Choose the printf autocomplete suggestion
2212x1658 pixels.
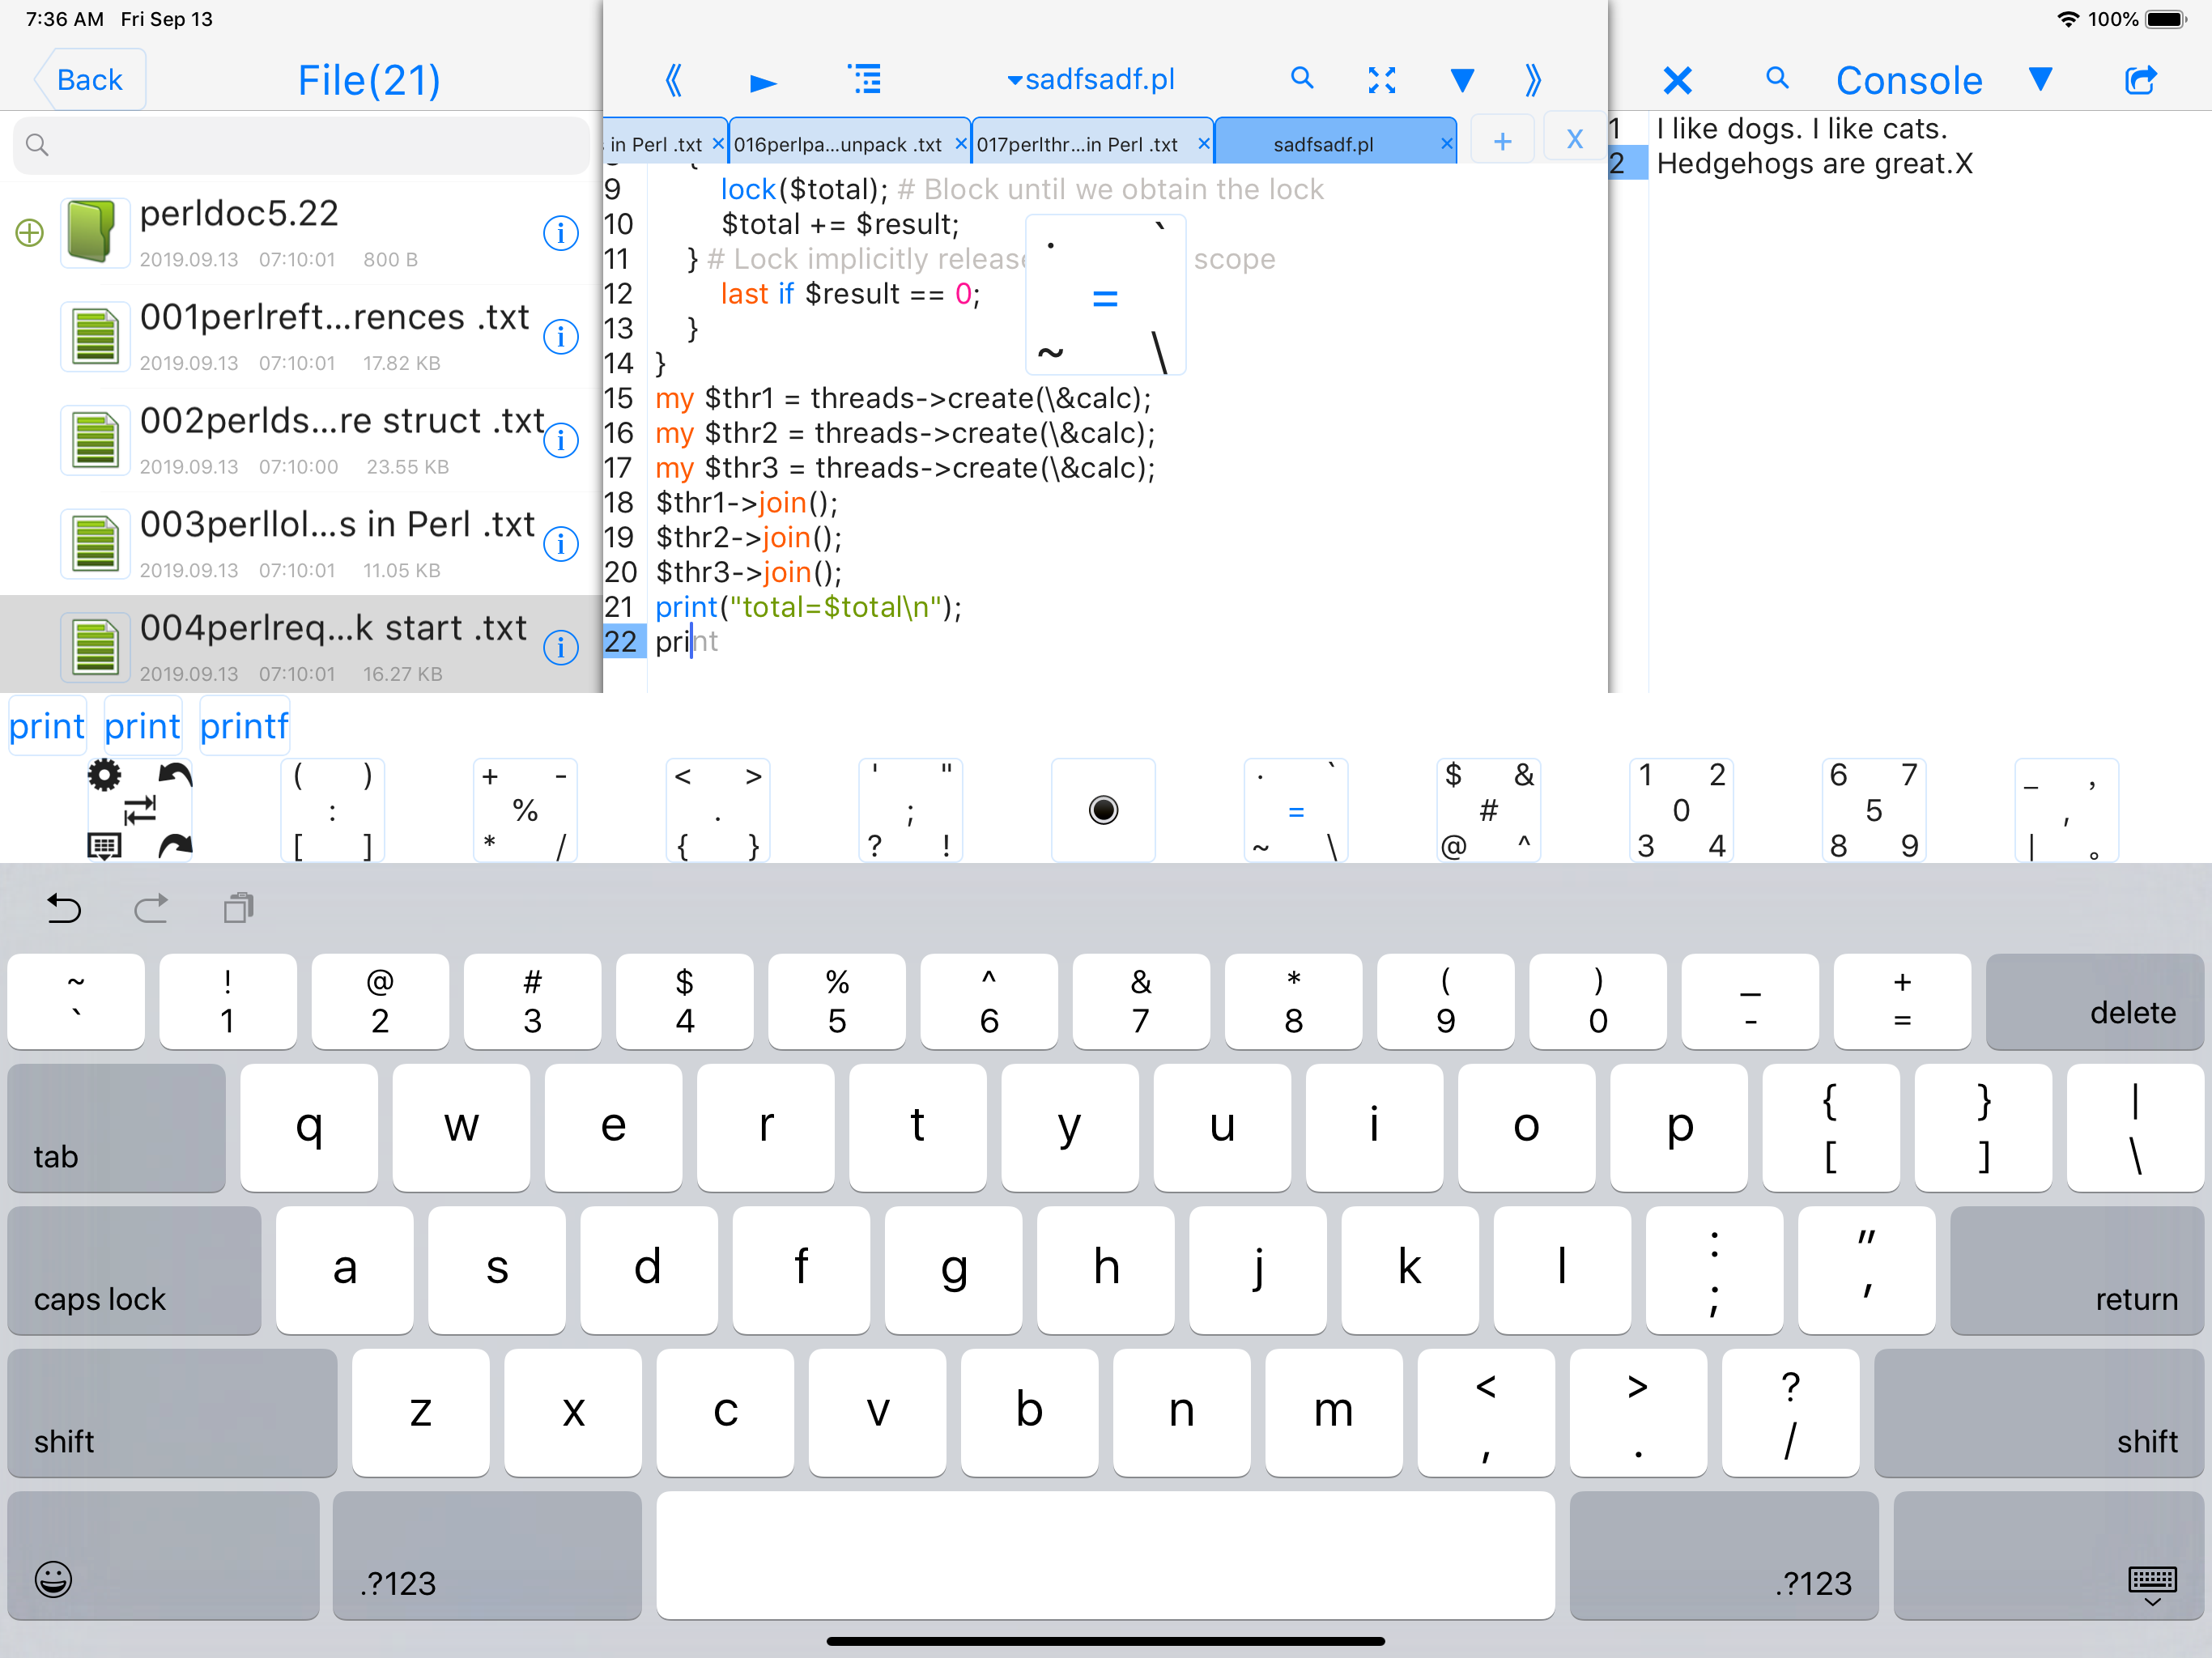coord(244,726)
